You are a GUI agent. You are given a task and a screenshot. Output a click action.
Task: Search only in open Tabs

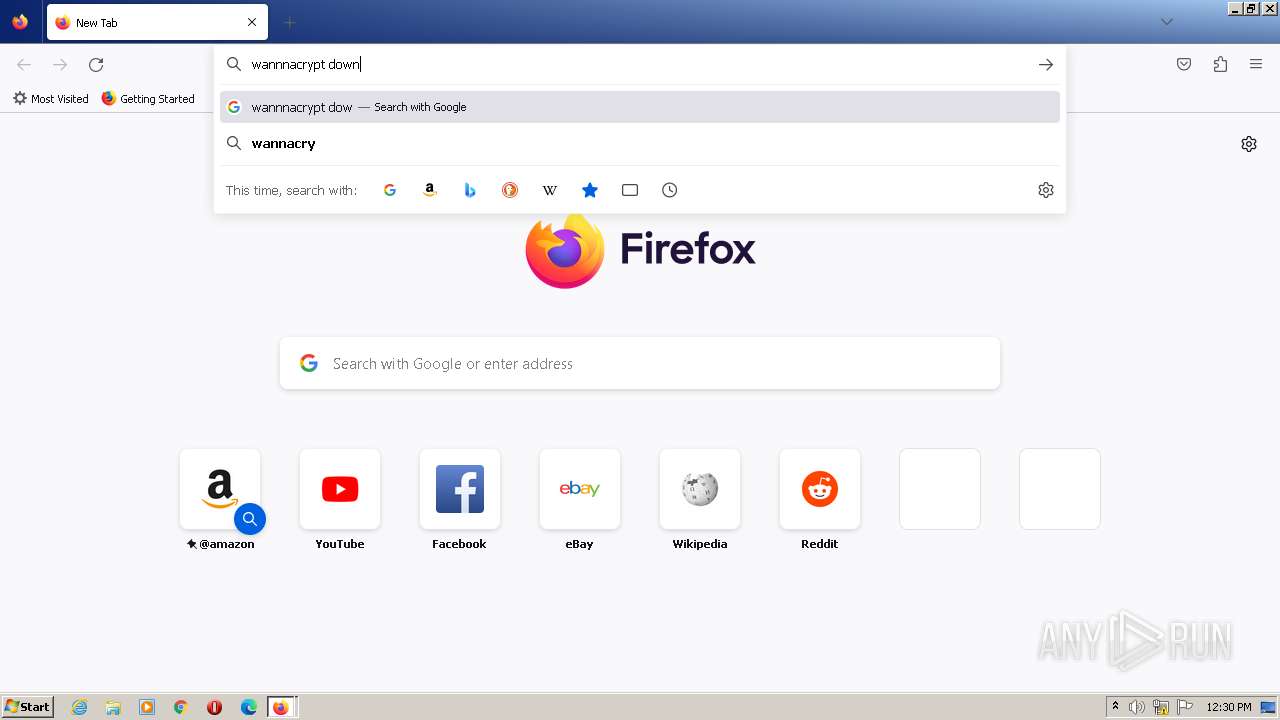(x=630, y=190)
